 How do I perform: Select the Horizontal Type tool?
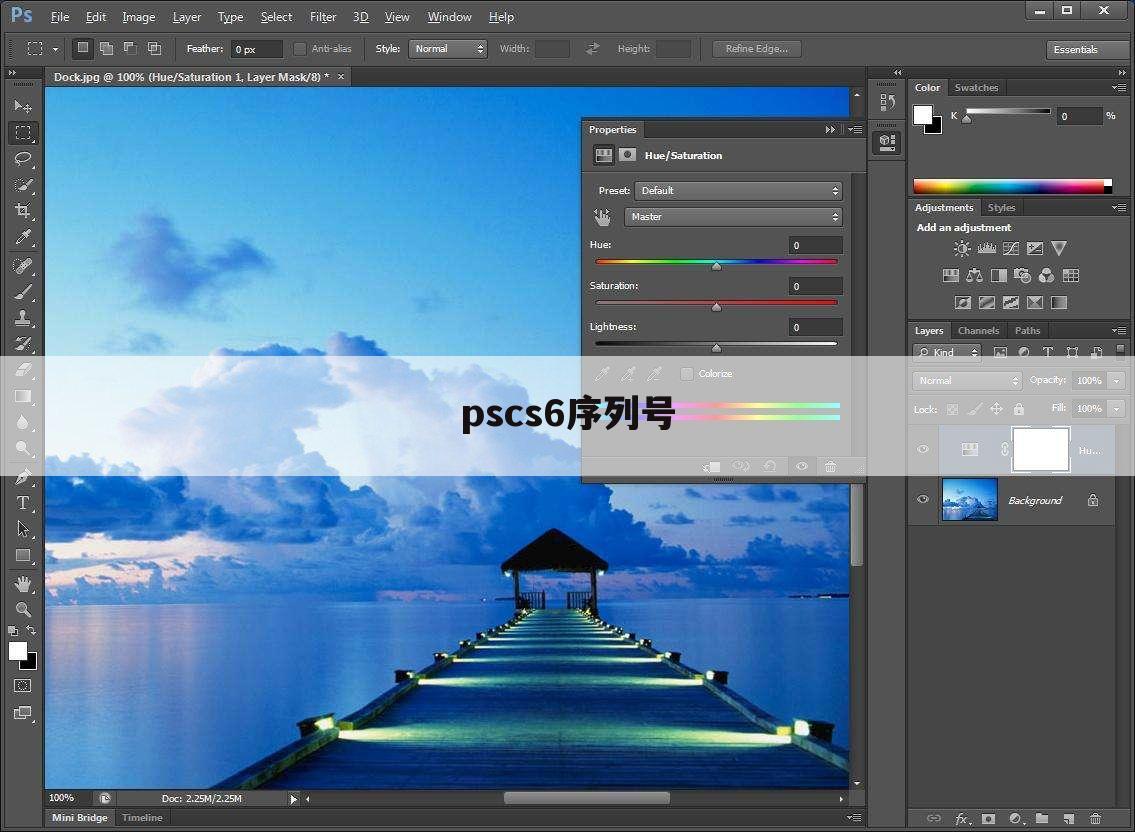point(23,503)
